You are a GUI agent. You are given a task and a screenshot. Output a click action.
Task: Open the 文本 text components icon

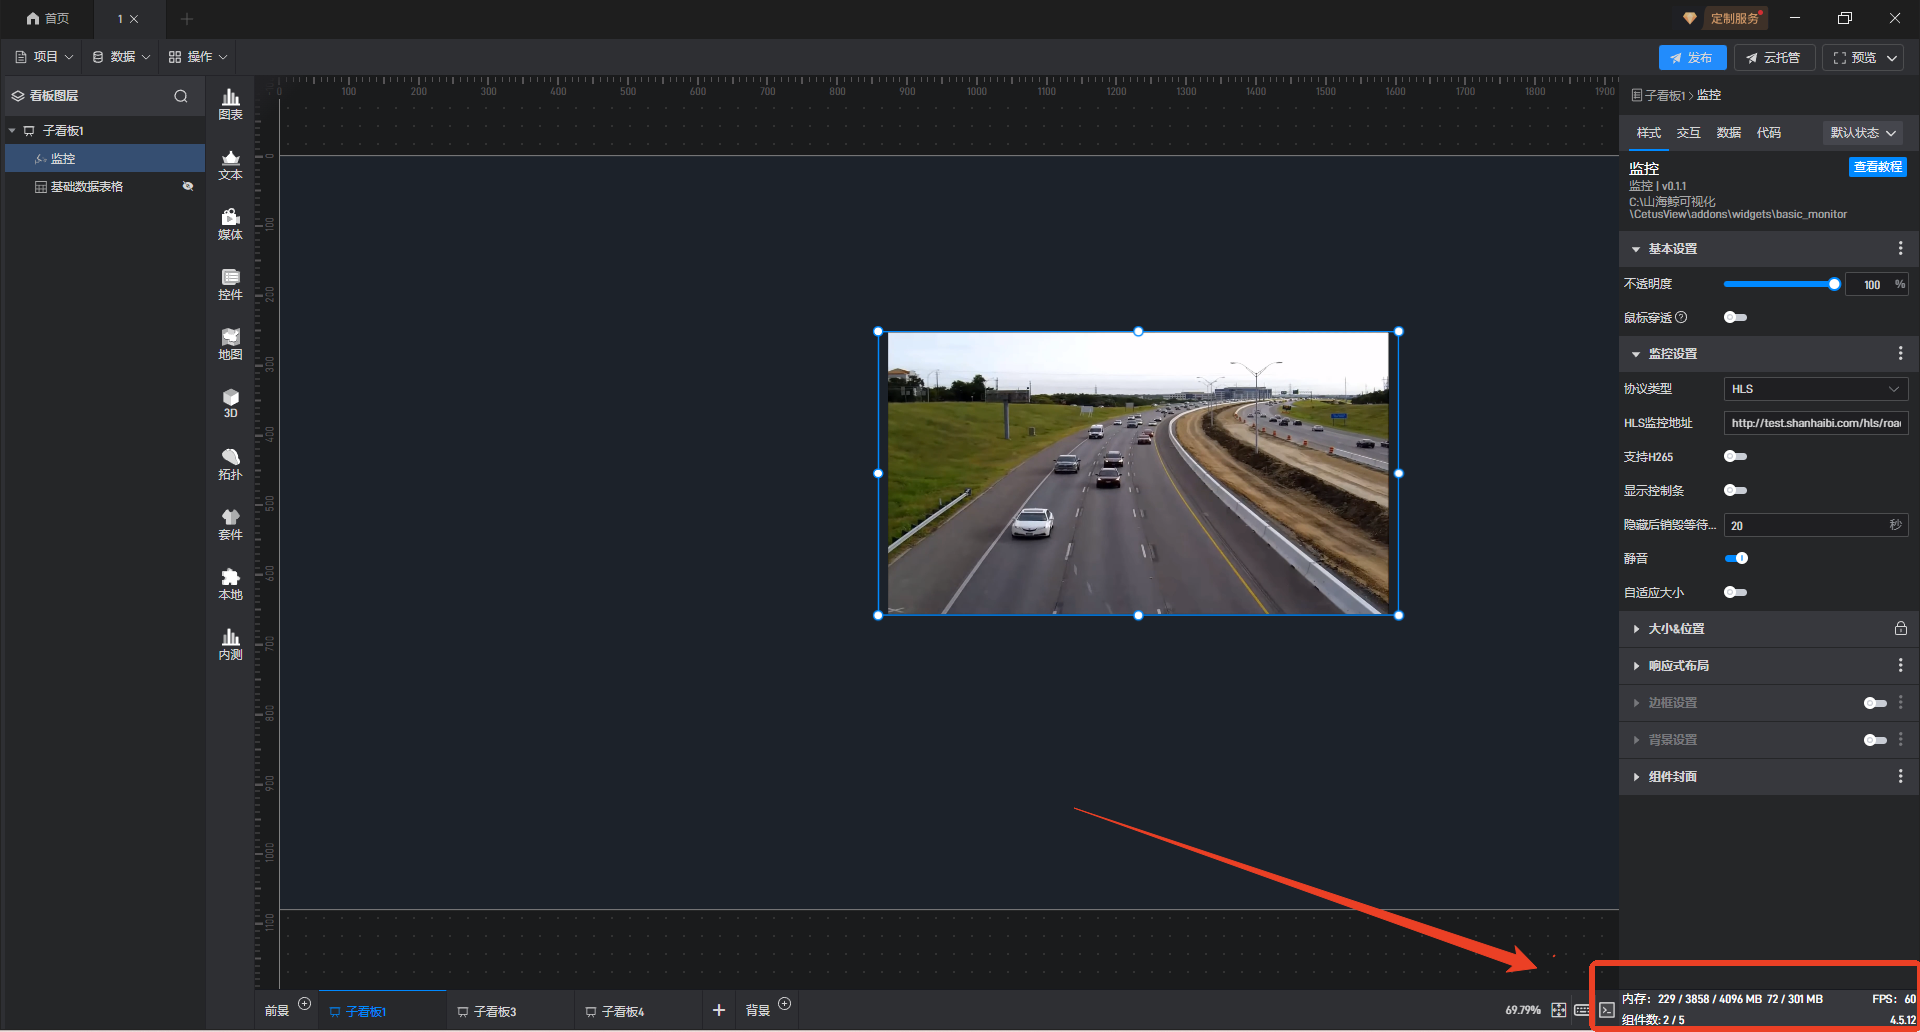[230, 165]
